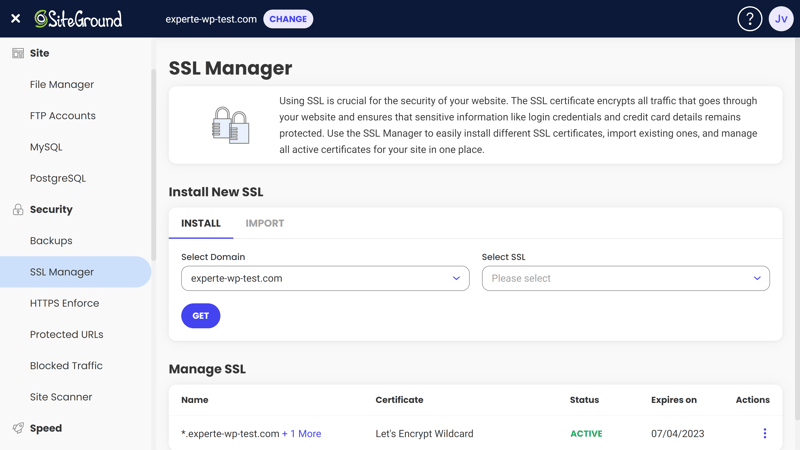800x450 pixels.
Task: Click the experte-wp-test.com site name in header
Action: click(211, 19)
